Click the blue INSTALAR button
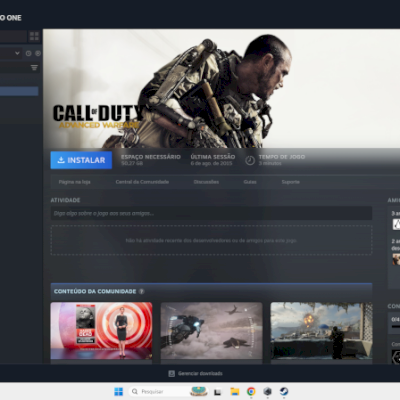Image resolution: width=400 pixels, height=400 pixels. coord(81,160)
